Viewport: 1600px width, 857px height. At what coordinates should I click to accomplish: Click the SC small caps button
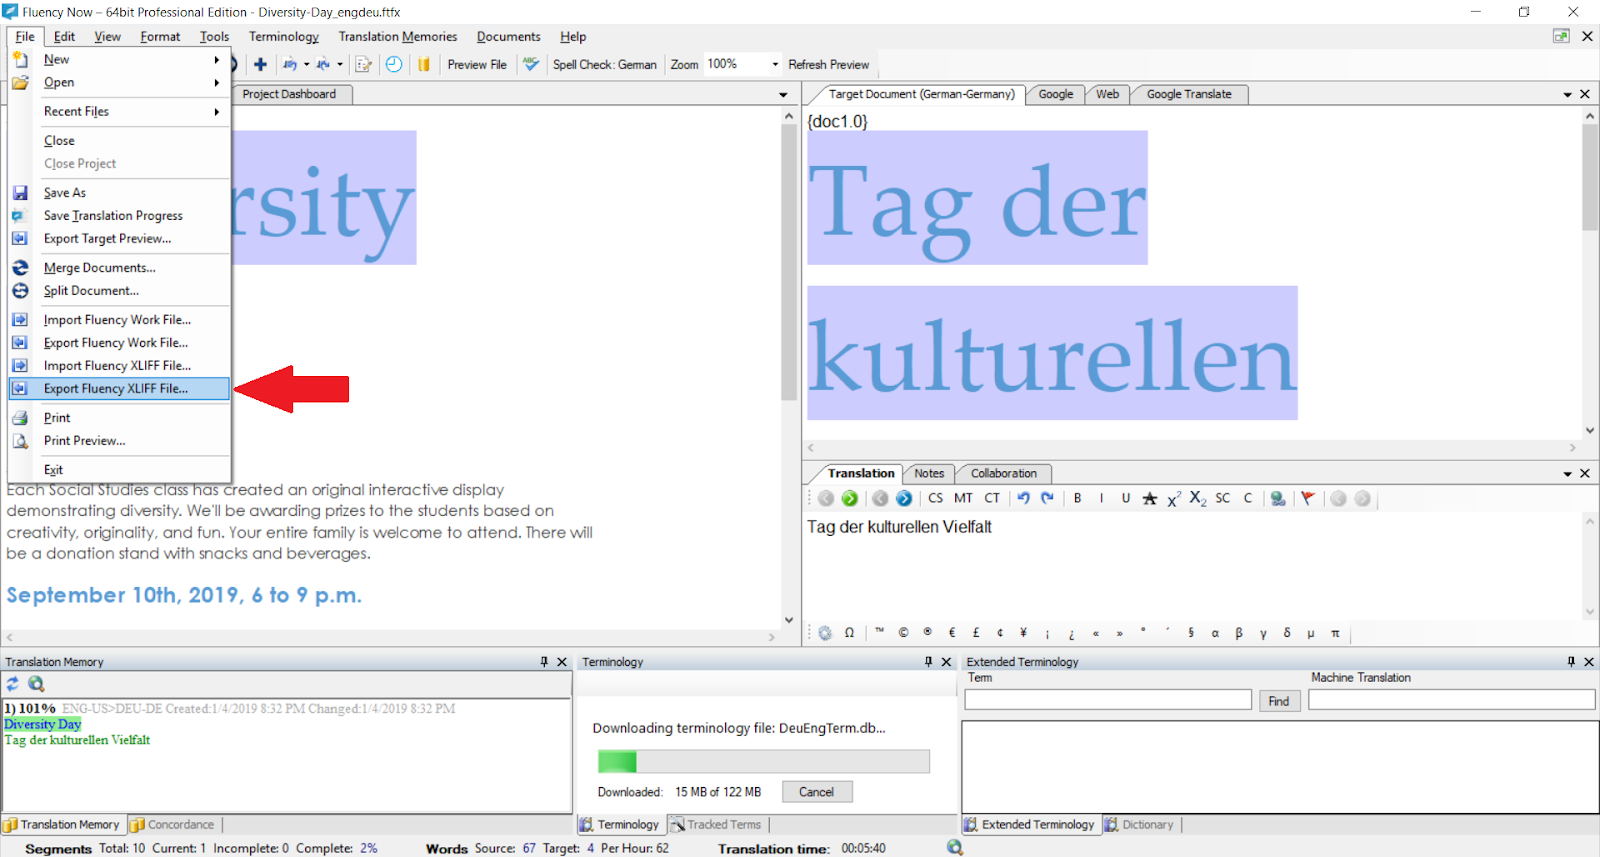click(x=1223, y=498)
